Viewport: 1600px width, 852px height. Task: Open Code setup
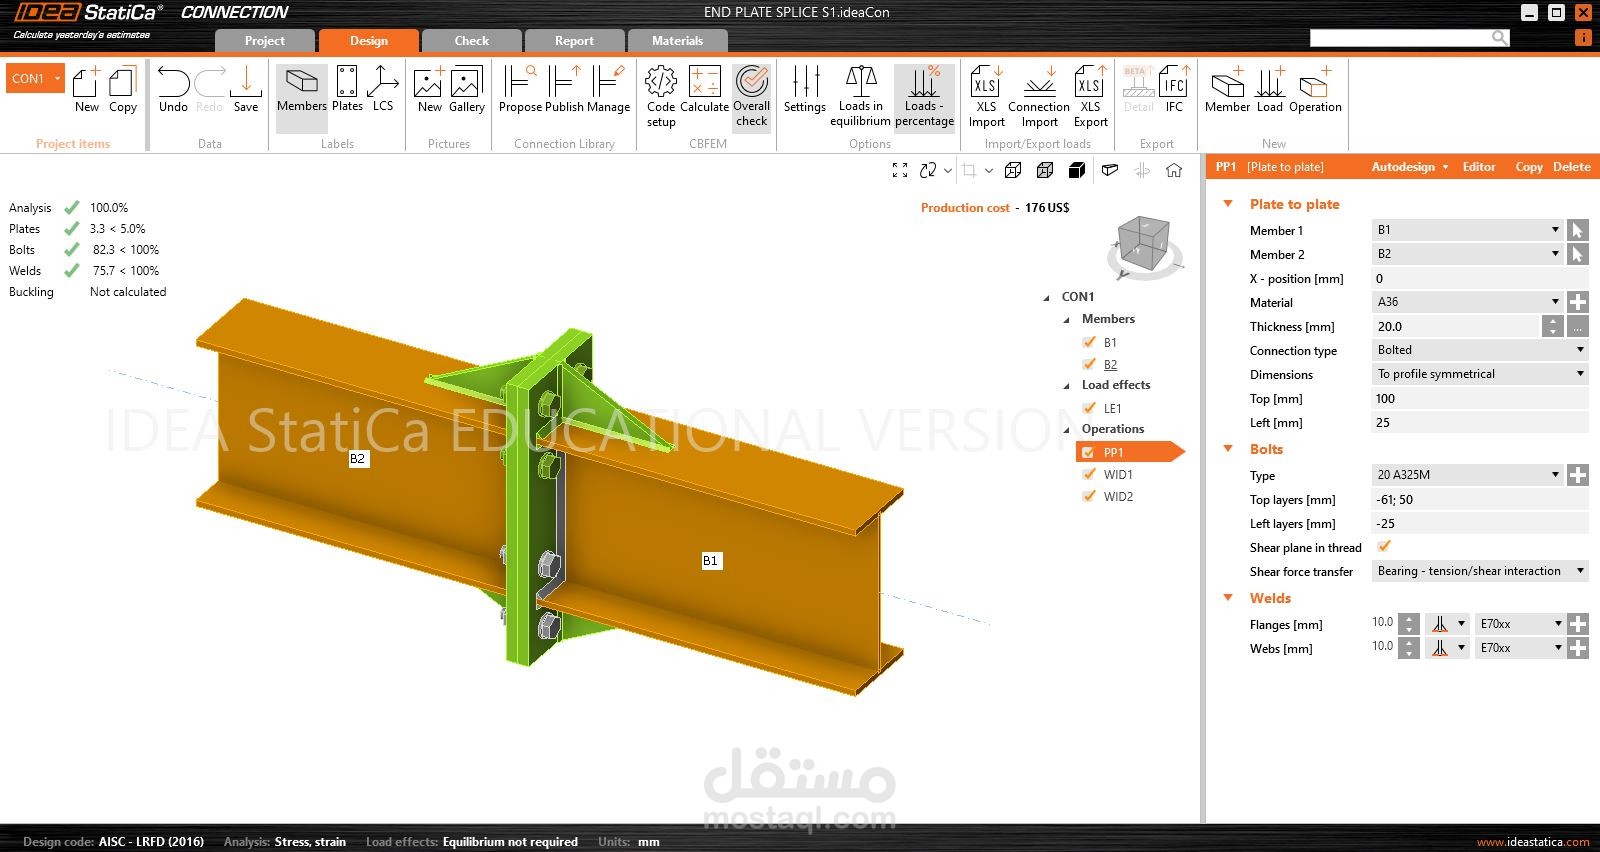click(661, 97)
